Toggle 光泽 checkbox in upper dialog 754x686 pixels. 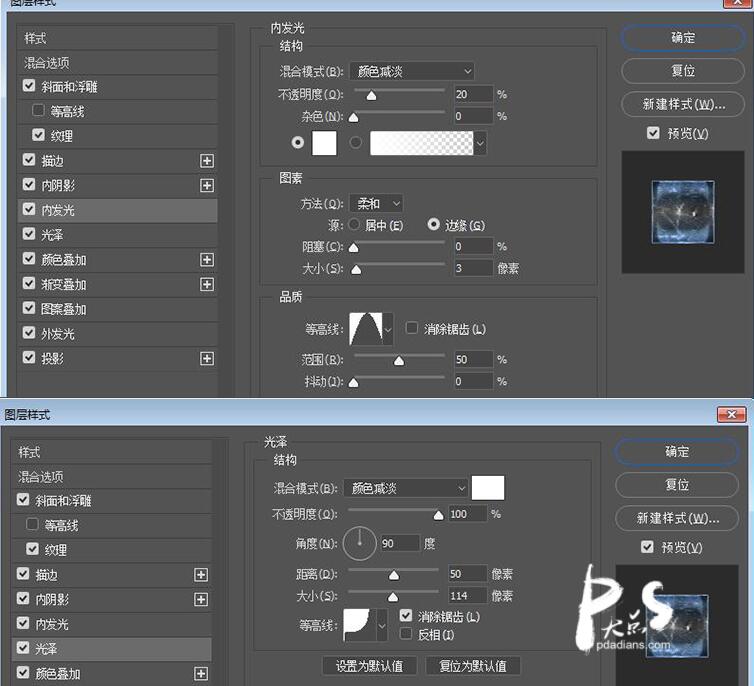tap(29, 234)
